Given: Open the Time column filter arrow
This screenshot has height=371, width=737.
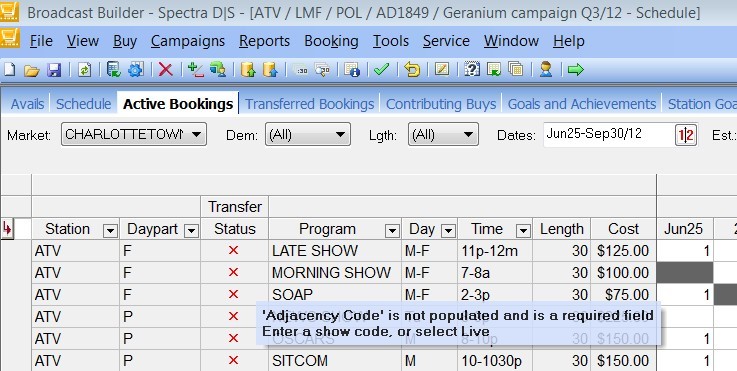Looking at the screenshot, I should point(523,230).
